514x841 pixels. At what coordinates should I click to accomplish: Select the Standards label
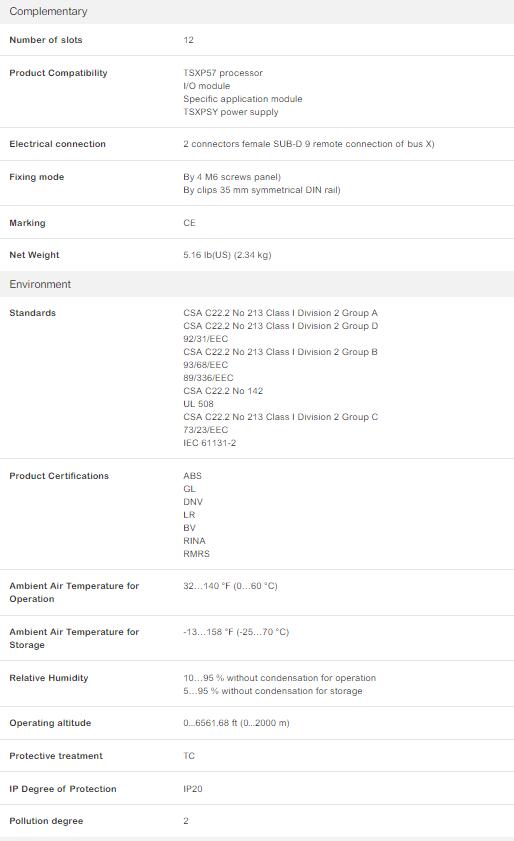(32, 313)
